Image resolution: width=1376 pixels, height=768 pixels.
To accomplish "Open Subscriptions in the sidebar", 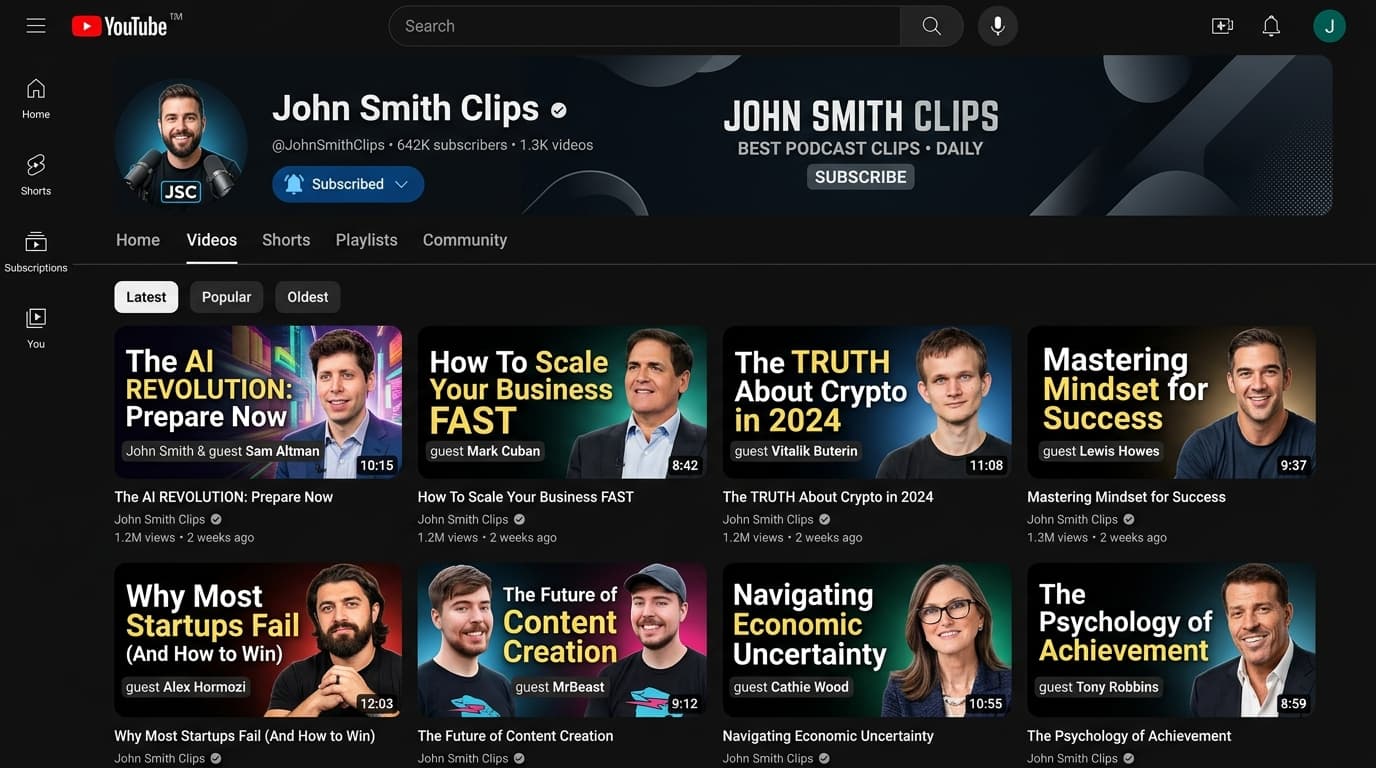I will point(36,251).
